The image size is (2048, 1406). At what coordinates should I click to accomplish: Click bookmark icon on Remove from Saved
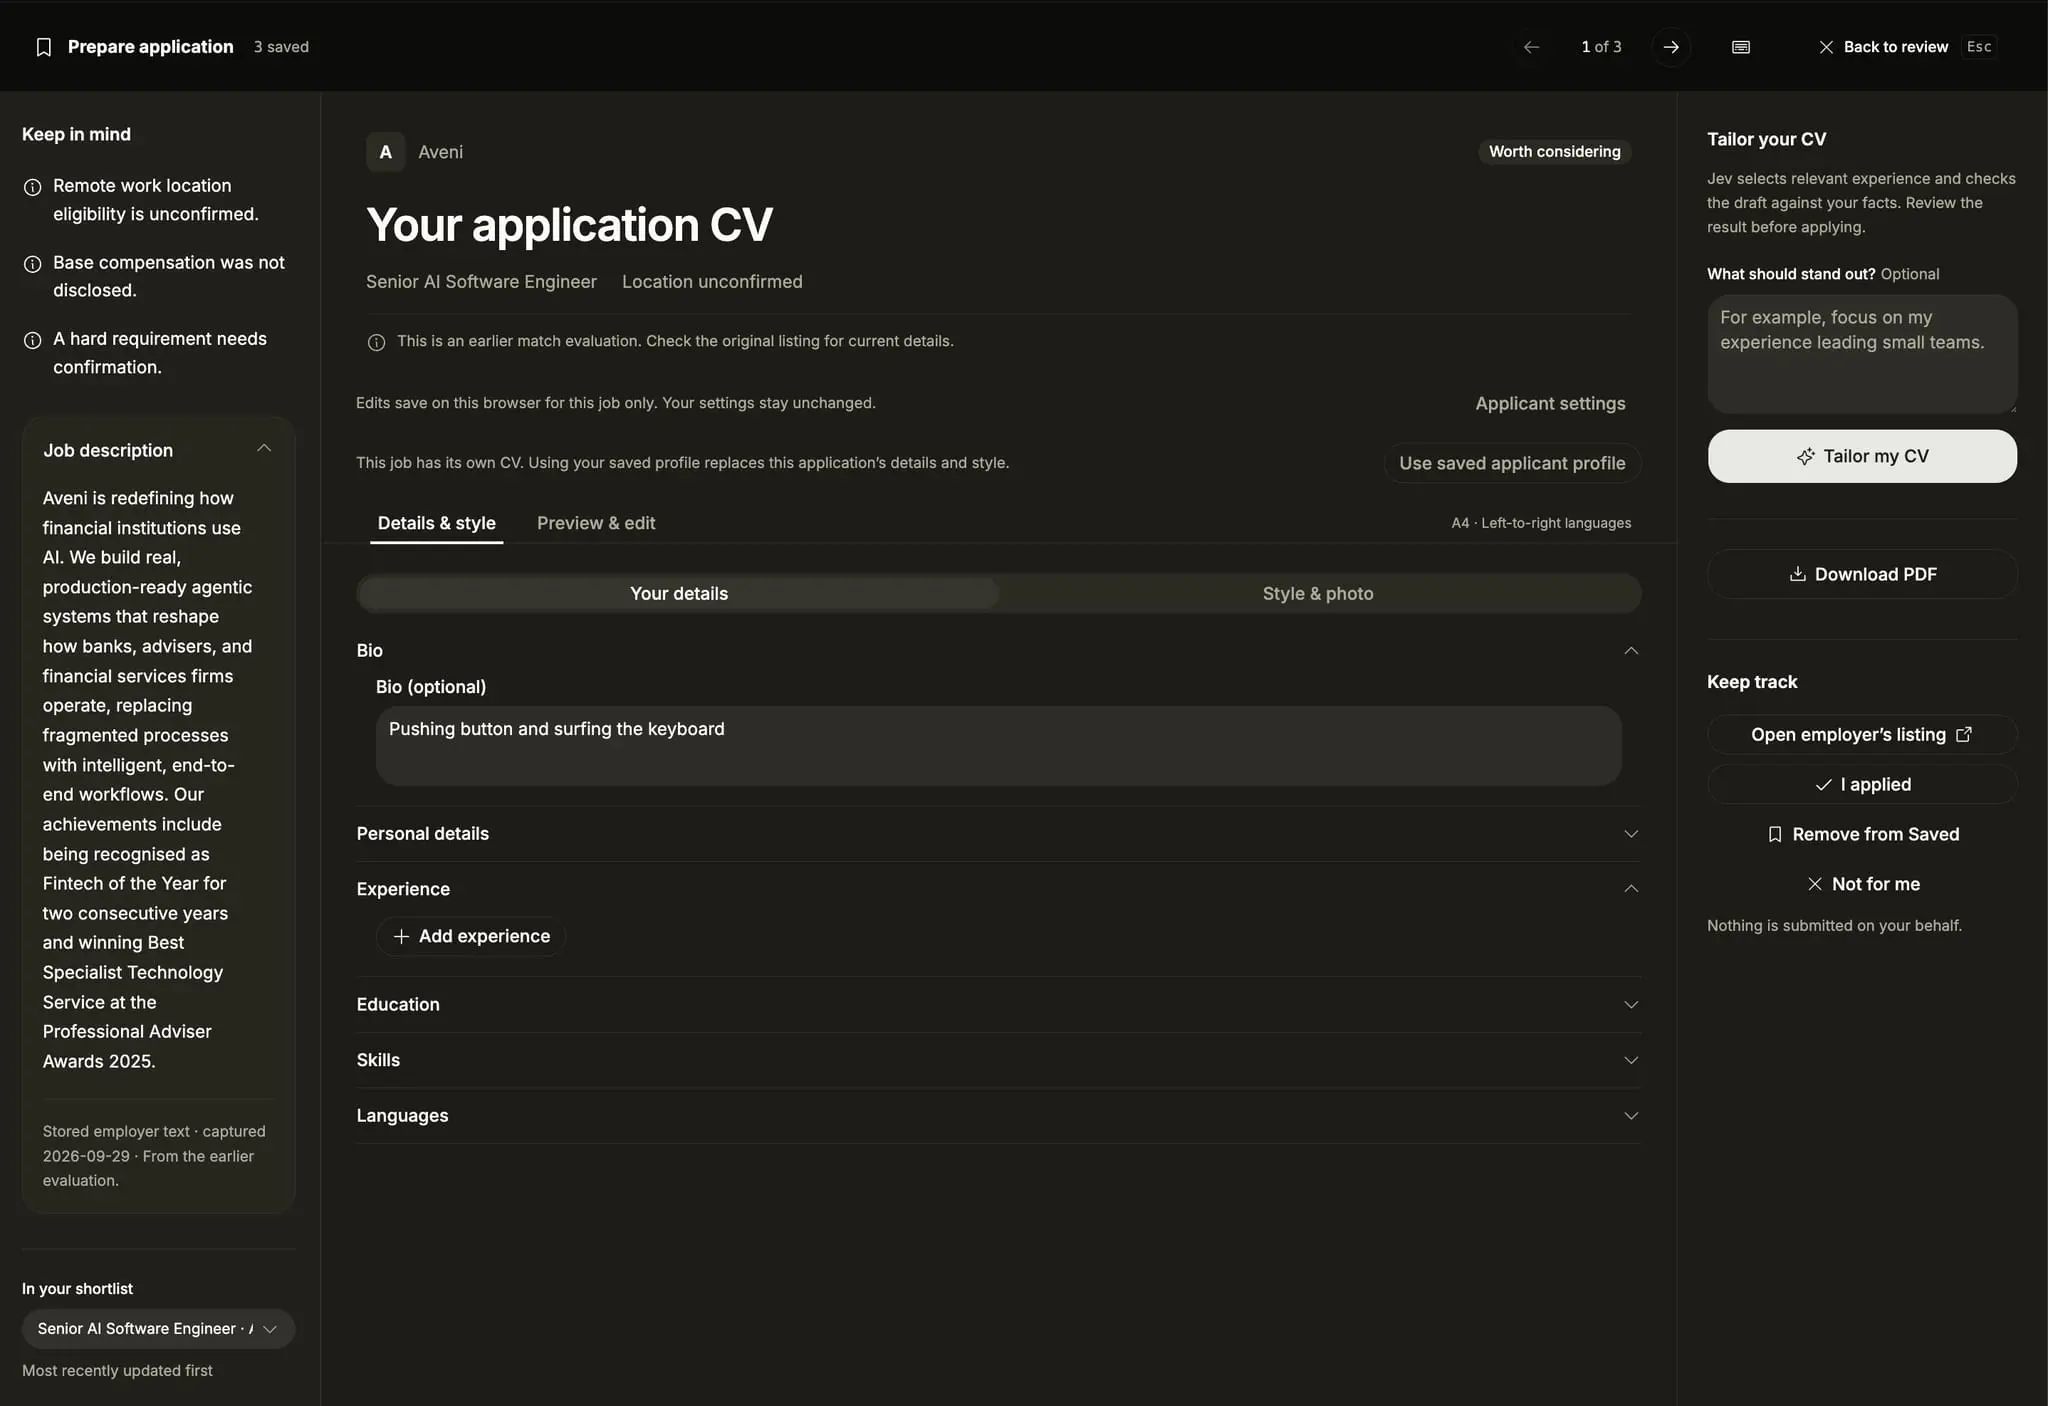pyautogui.click(x=1775, y=834)
